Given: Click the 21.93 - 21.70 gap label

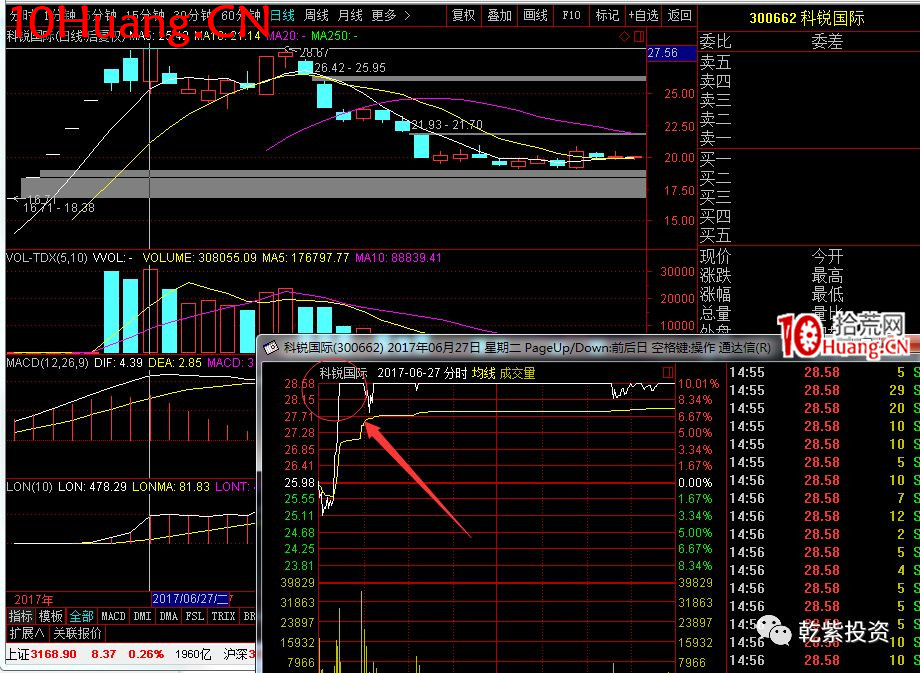Looking at the screenshot, I should click(447, 124).
